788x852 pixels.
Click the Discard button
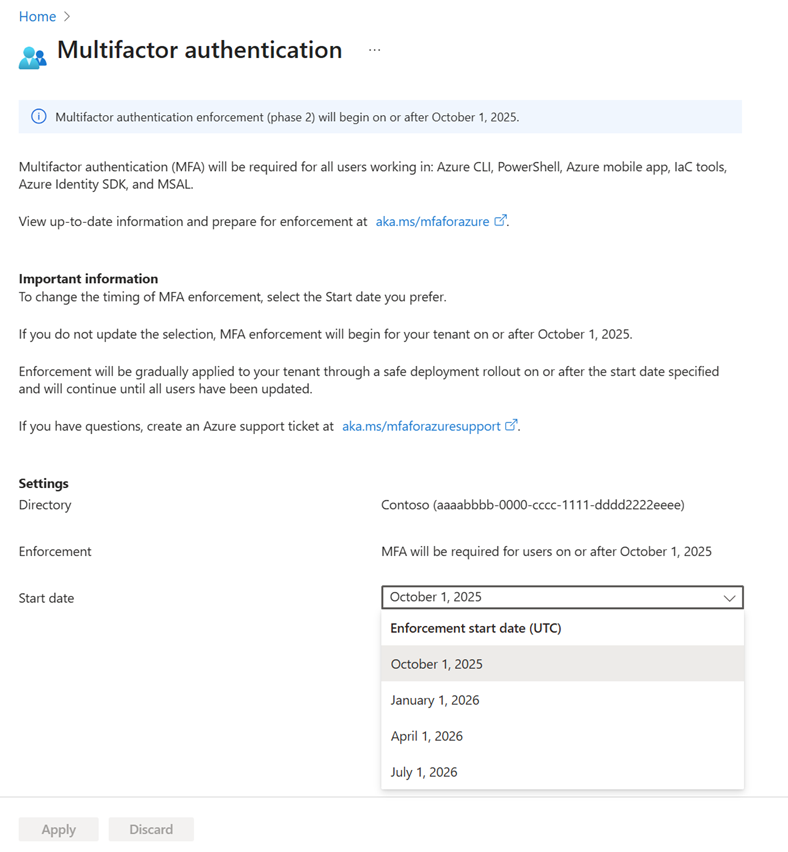[x=151, y=829]
